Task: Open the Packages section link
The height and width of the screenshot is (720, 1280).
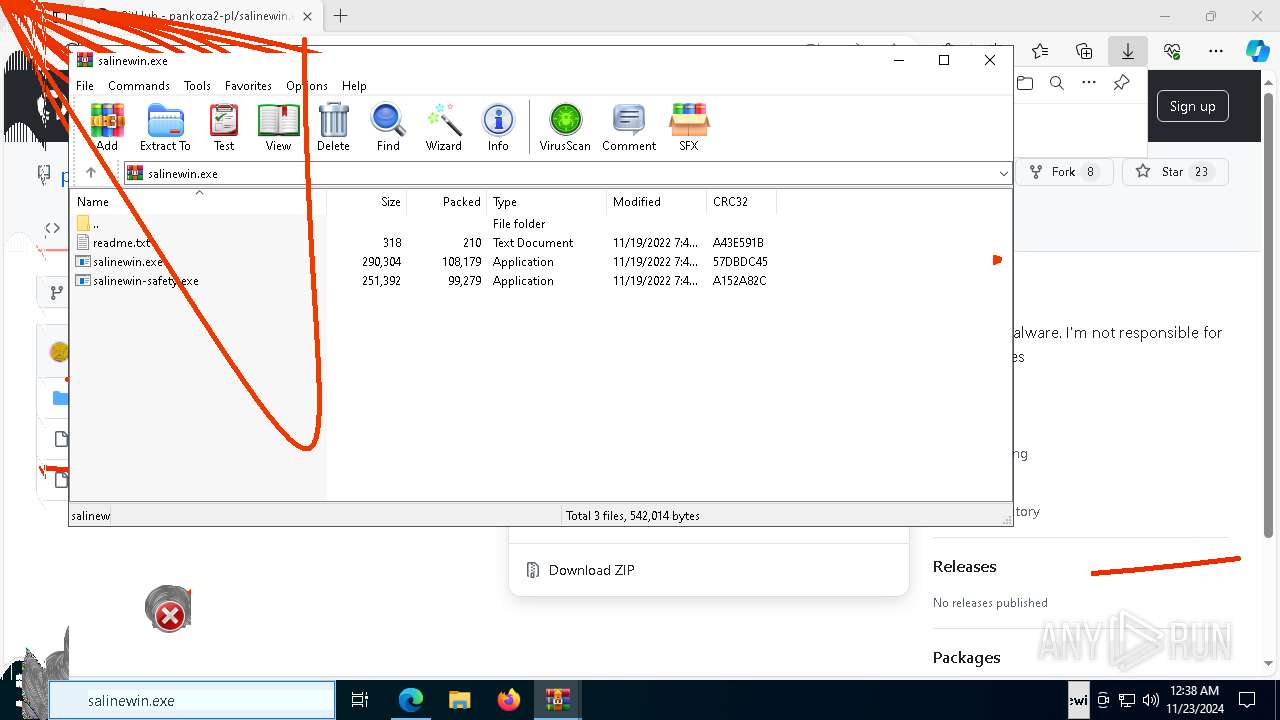Action: click(966, 657)
